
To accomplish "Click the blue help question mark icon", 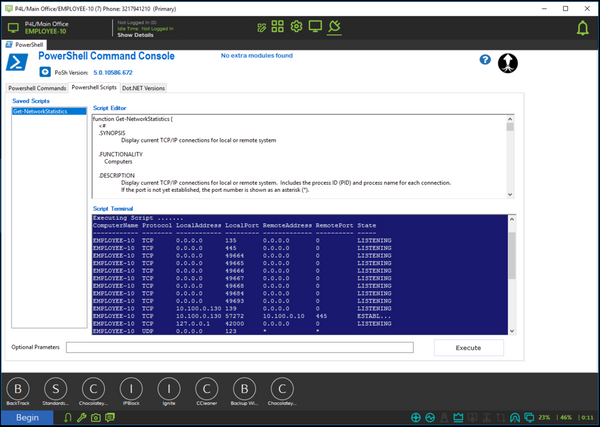I will pyautogui.click(x=485, y=60).
